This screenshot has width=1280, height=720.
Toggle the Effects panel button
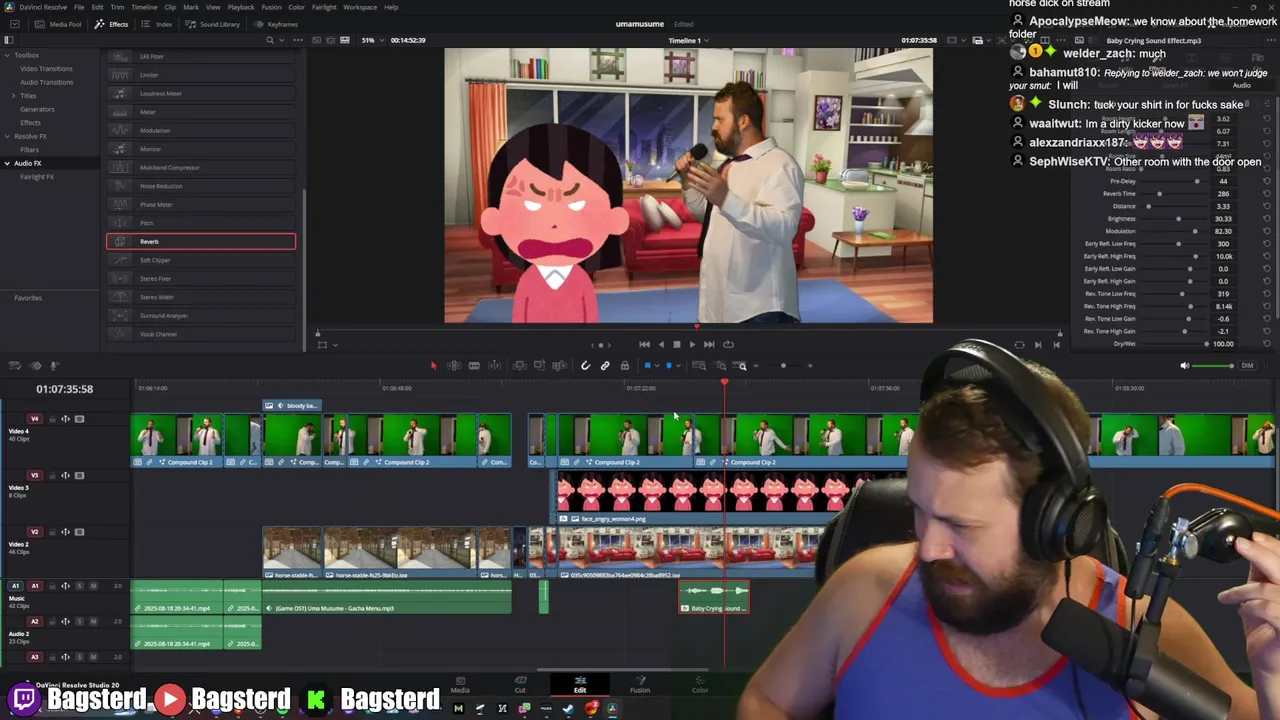pos(112,24)
